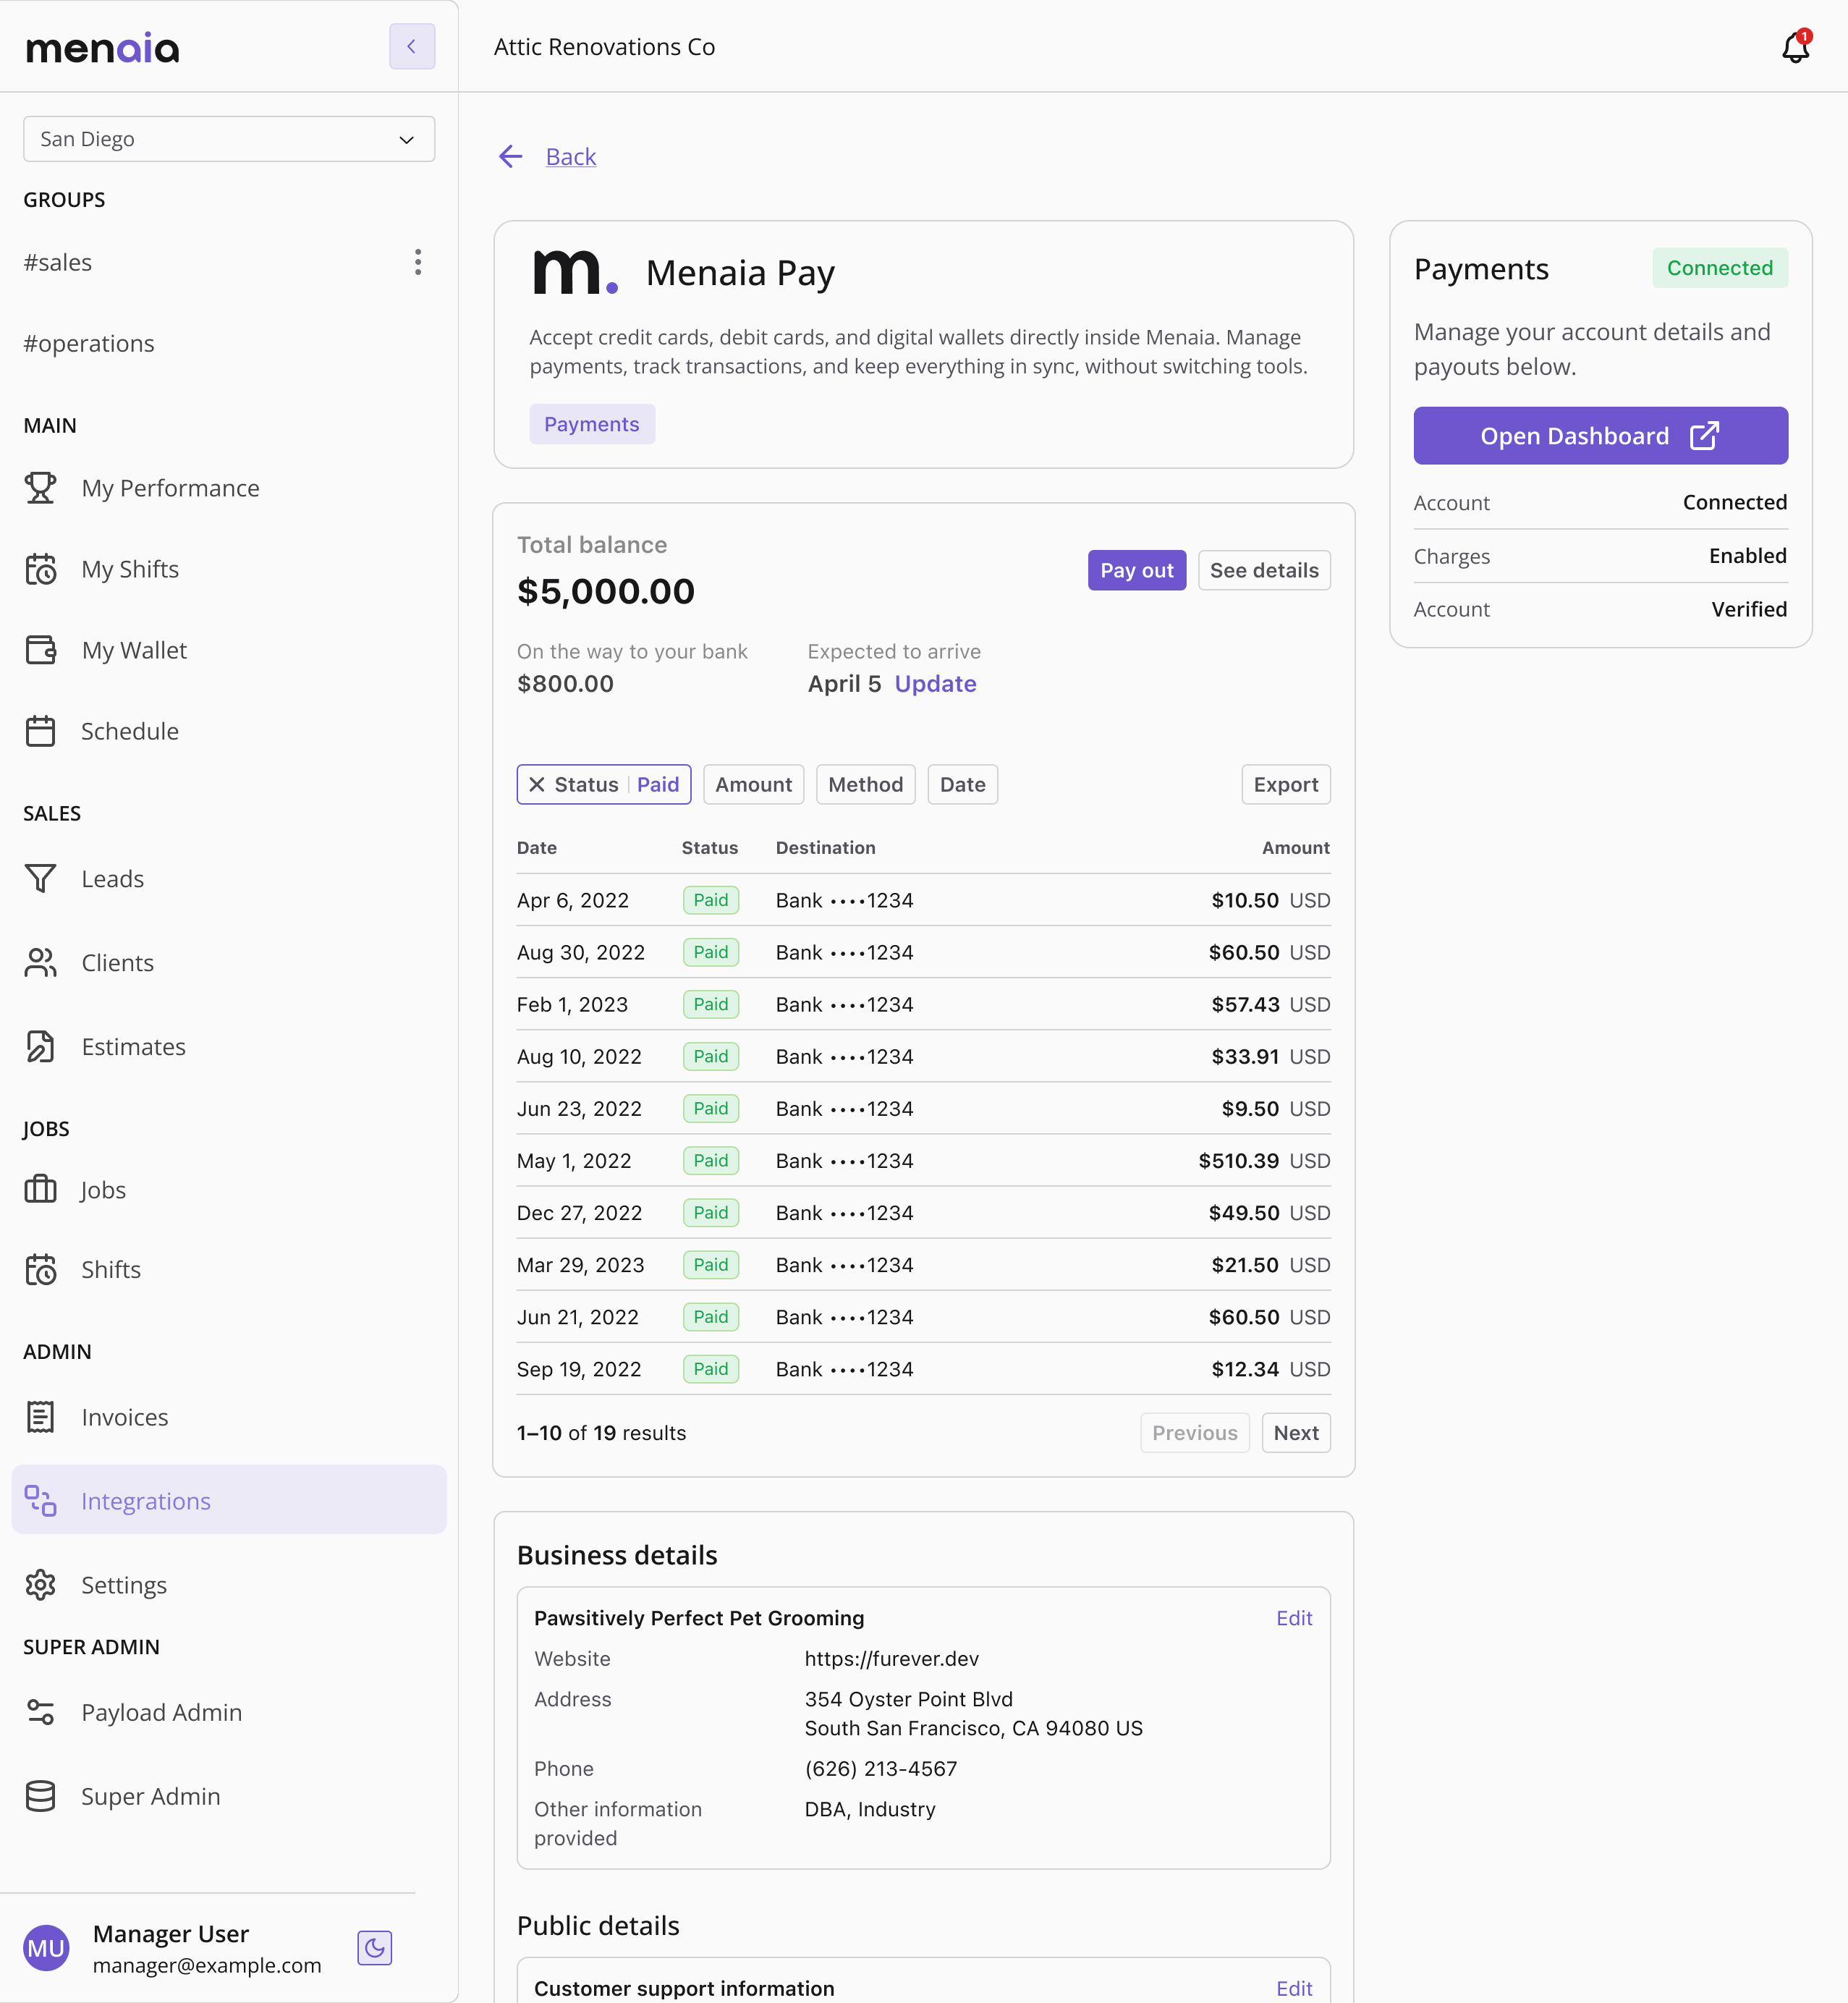Click the Shifts icon under Jobs
The image size is (1848, 2003).
pyautogui.click(x=40, y=1269)
